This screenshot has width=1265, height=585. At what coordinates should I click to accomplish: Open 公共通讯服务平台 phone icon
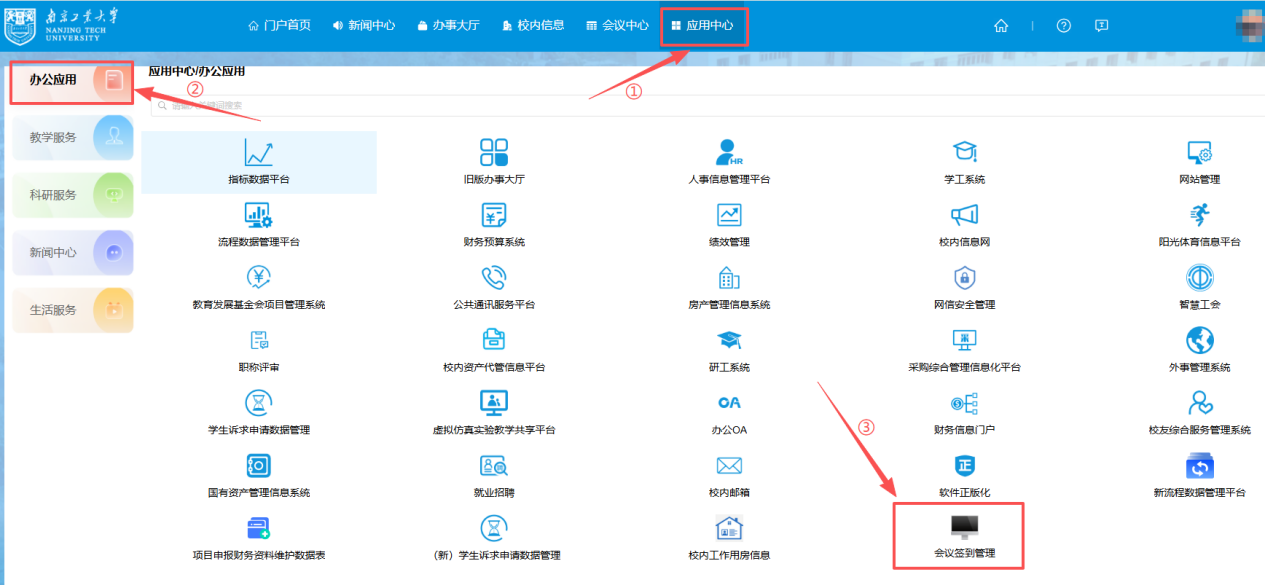pyautogui.click(x=494, y=278)
